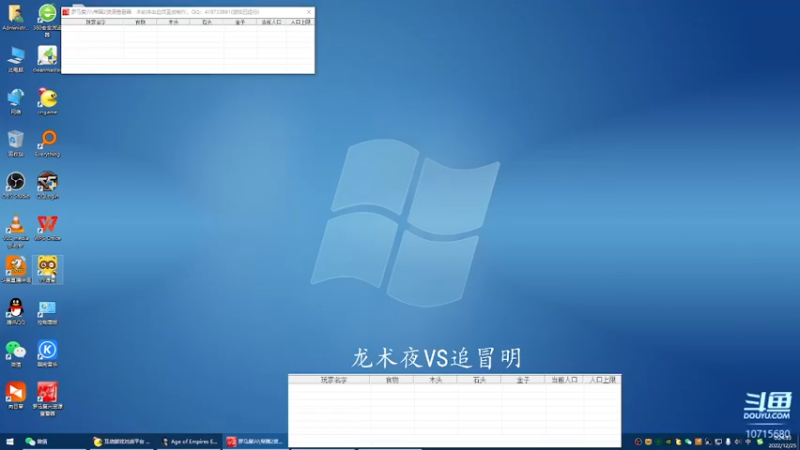Screen dimensions: 800x450
Task: Open the Control Panel desktop shortcut
Action: click(x=47, y=312)
